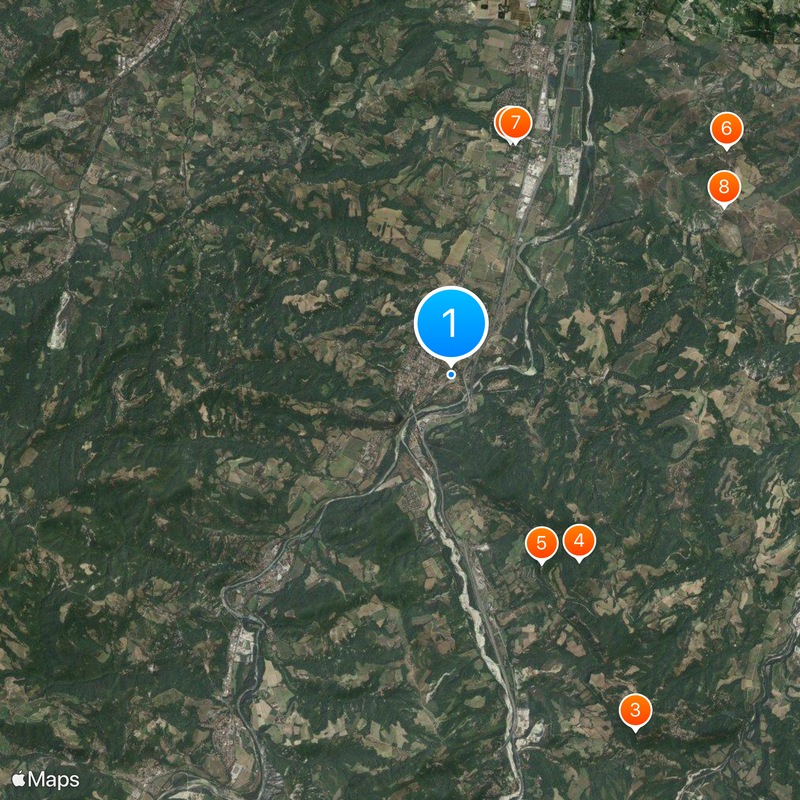
Task: Click the river confluence below the central town
Action: 411,416
